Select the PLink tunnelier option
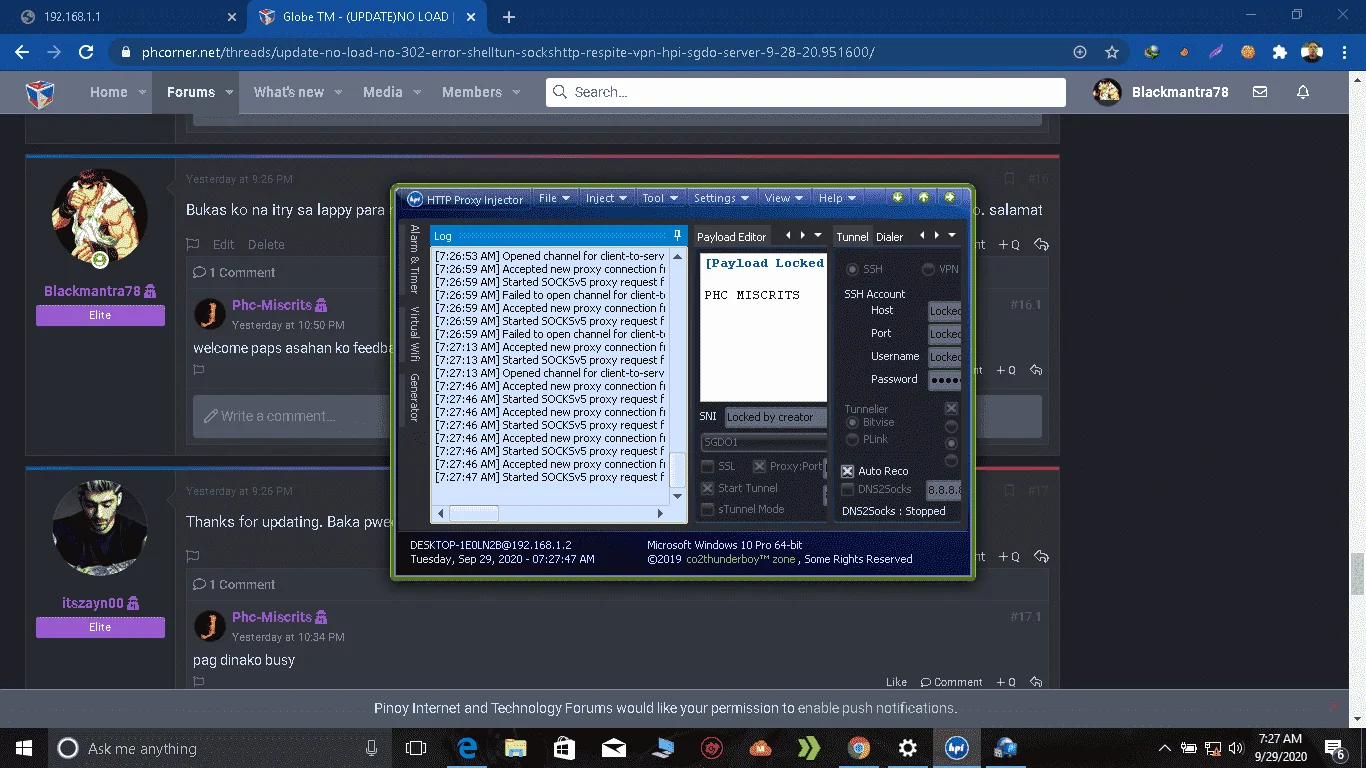Viewport: 1366px width, 768px height. (x=853, y=439)
